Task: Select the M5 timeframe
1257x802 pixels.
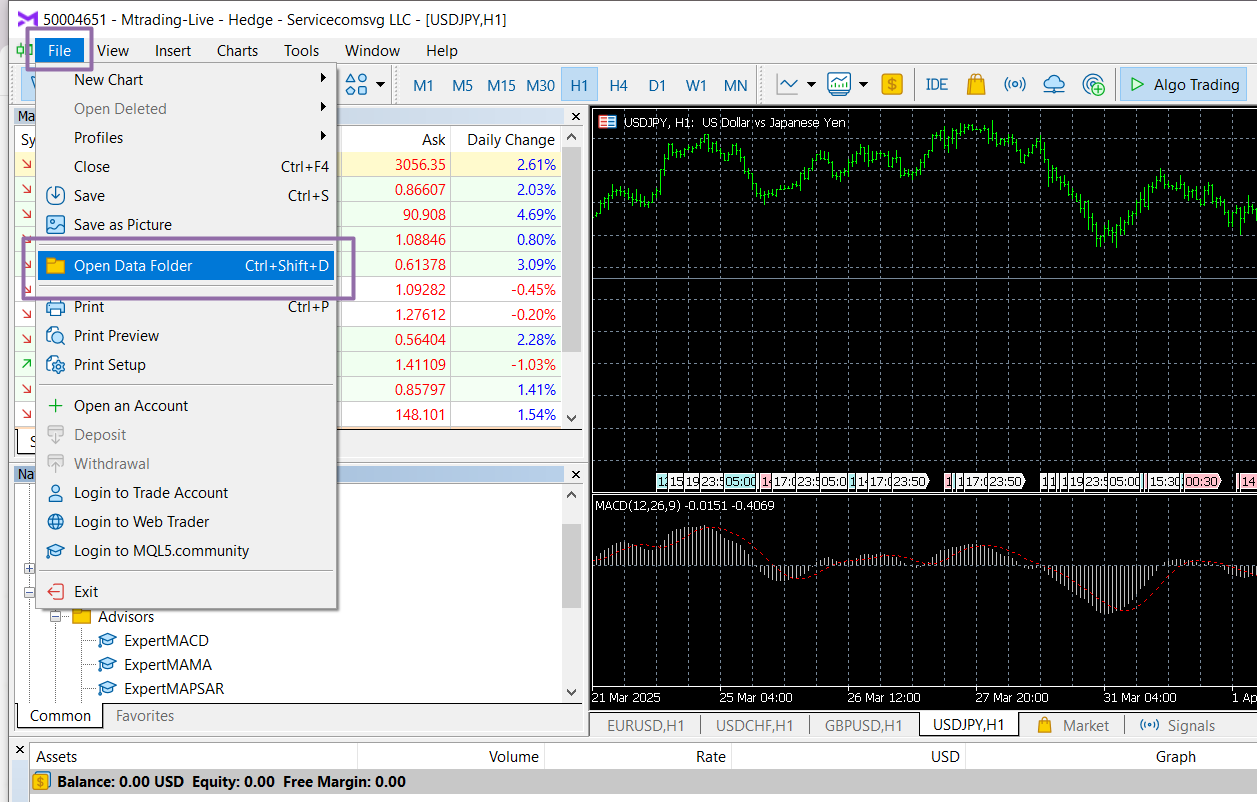Action: pyautogui.click(x=462, y=85)
